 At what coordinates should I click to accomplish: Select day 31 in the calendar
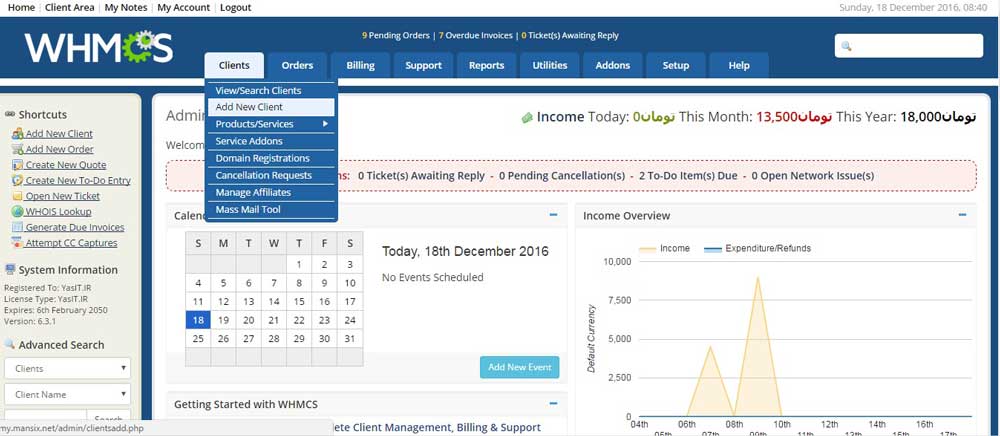[349, 338]
